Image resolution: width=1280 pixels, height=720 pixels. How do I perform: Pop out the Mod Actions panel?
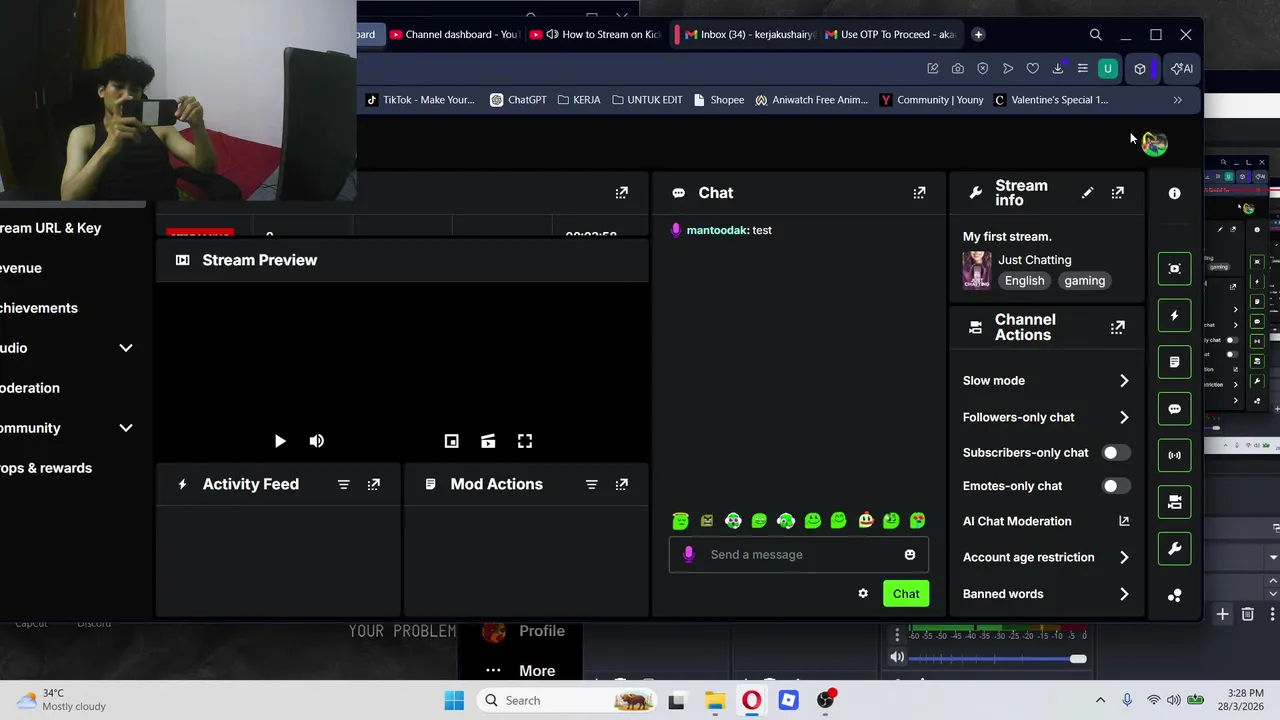click(x=621, y=484)
